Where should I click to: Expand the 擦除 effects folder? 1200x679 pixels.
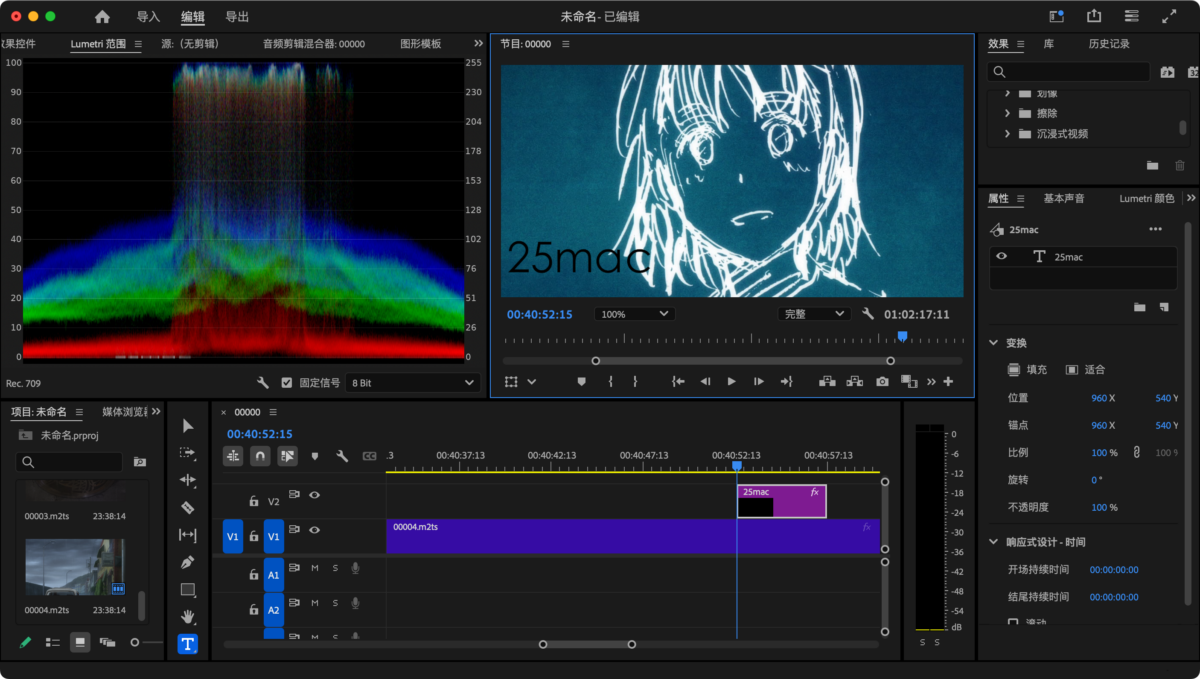pos(1007,113)
